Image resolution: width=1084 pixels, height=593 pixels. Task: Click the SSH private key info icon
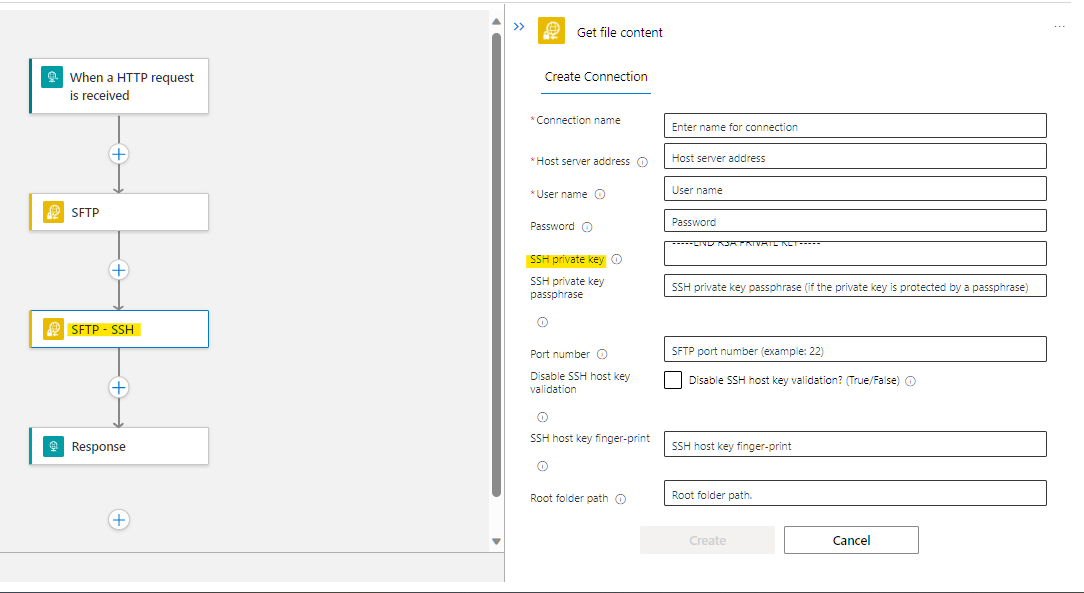click(618, 258)
